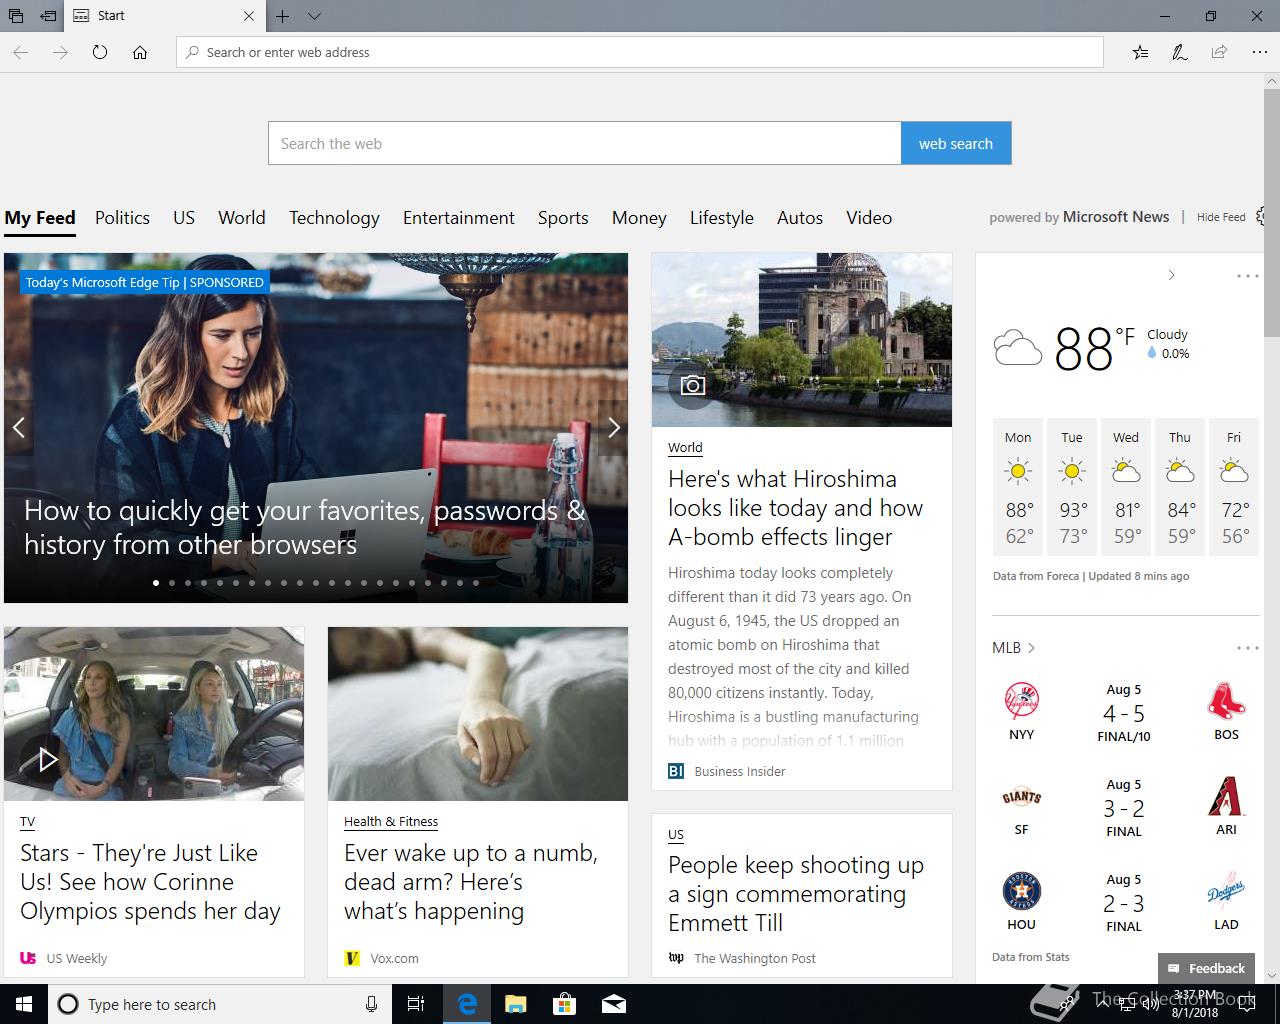Click the Feedback button
1280x1024 pixels.
click(1206, 968)
